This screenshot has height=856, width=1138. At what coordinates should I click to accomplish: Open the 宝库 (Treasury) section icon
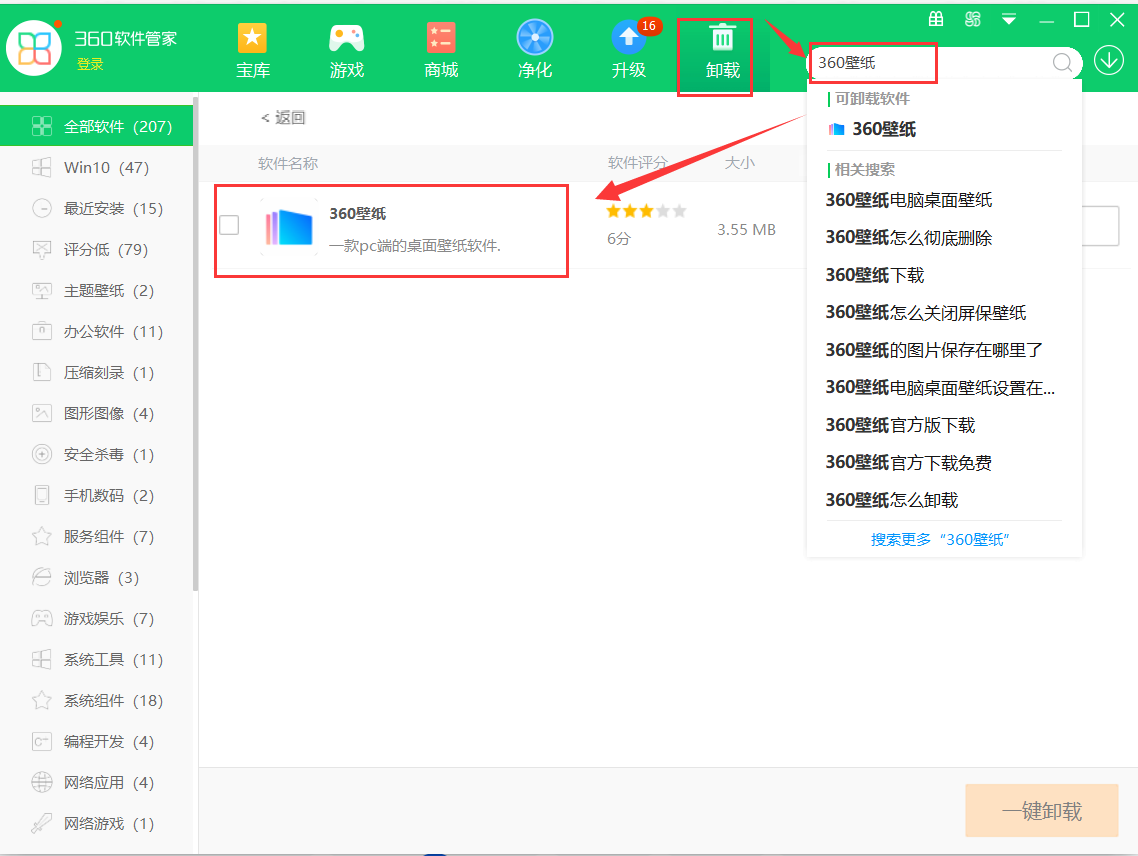click(x=252, y=47)
